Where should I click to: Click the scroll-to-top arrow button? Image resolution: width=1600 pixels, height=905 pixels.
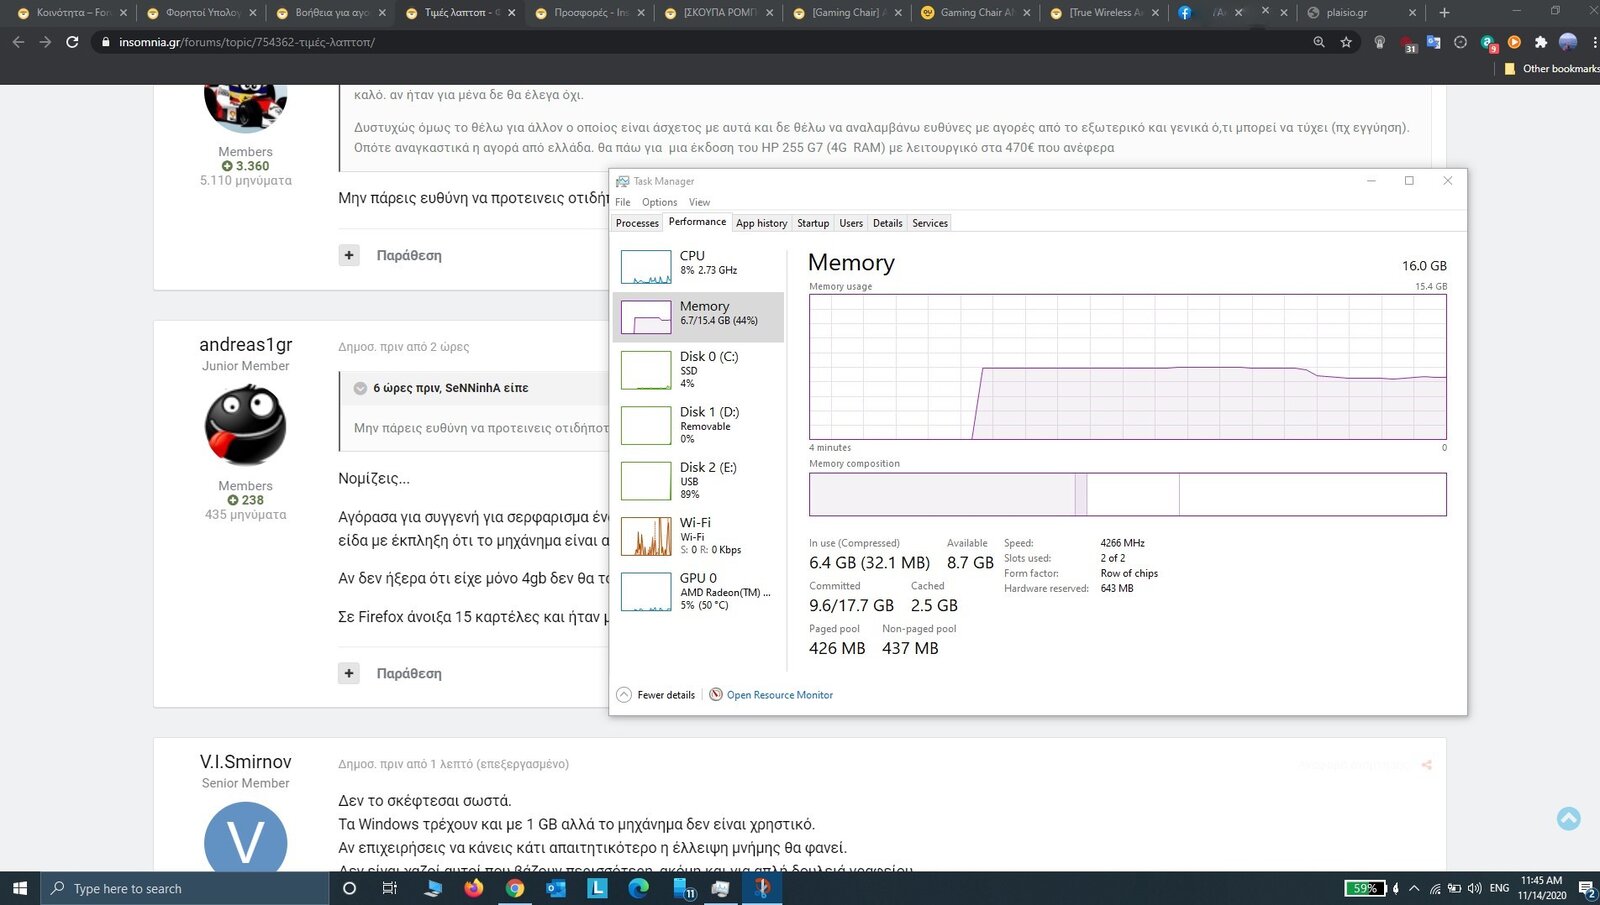(1568, 818)
